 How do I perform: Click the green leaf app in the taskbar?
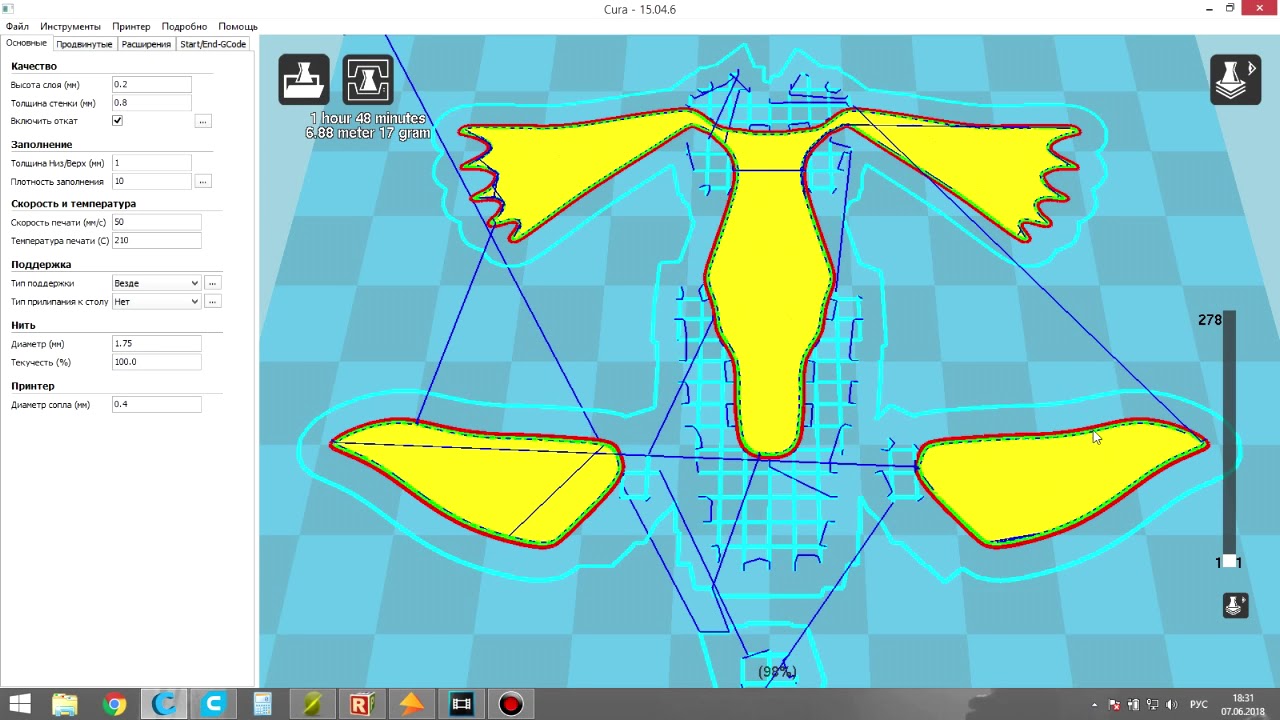312,704
